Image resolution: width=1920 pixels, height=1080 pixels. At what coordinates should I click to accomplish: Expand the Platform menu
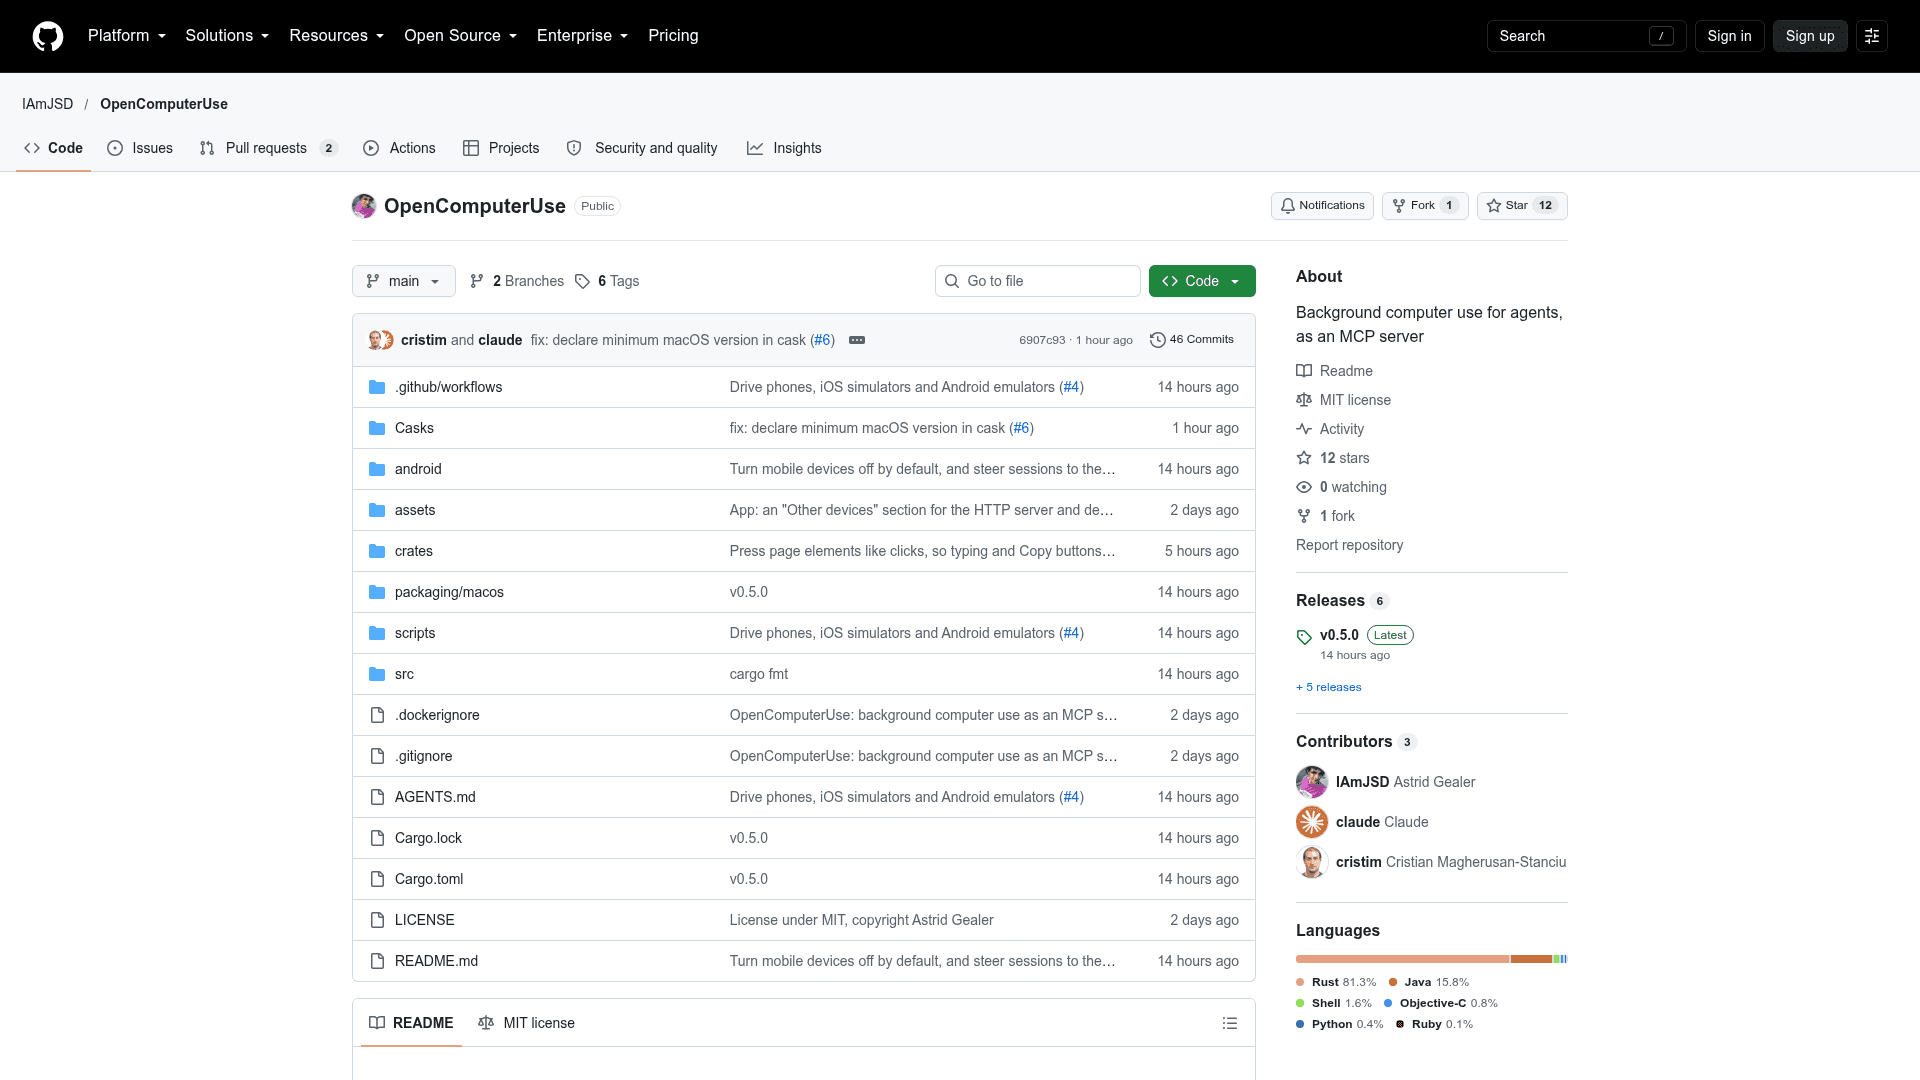[x=127, y=36]
